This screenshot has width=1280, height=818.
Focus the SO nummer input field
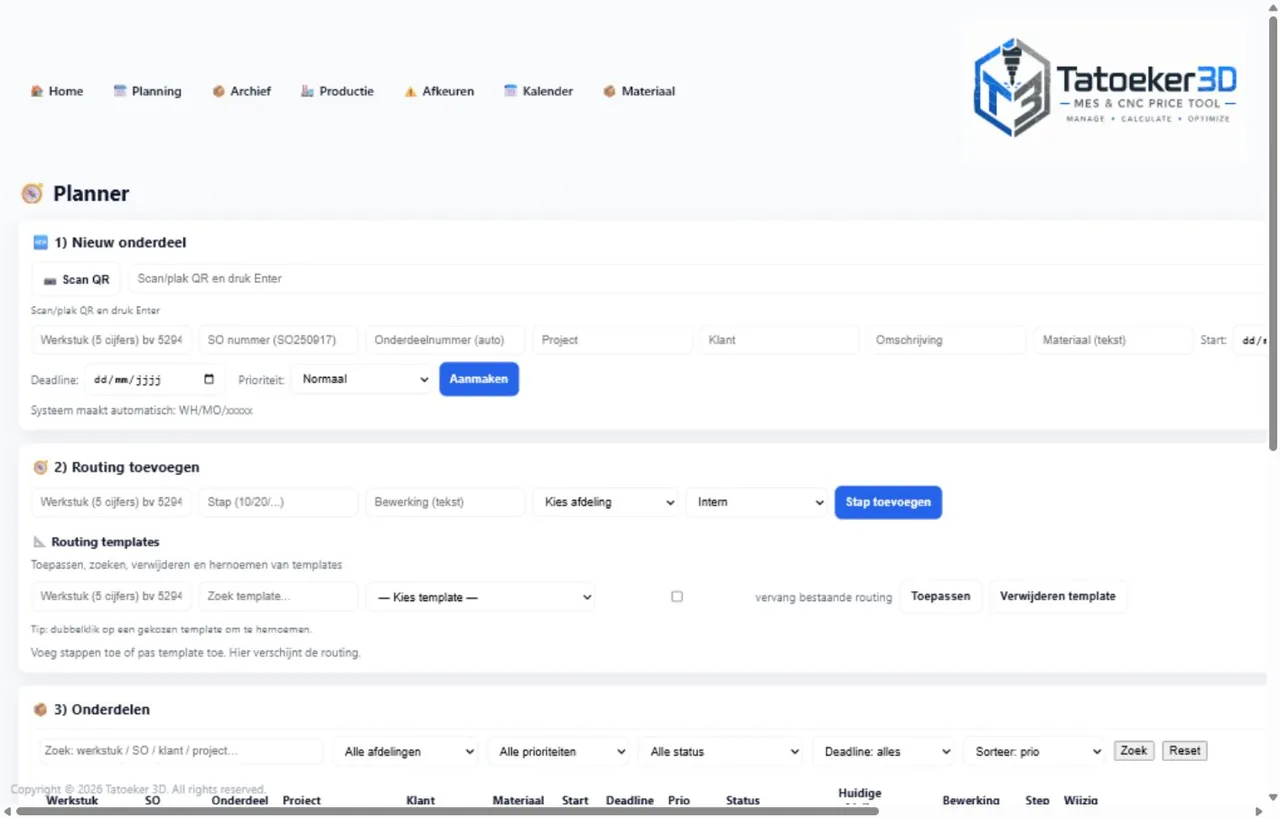pyautogui.click(x=278, y=340)
